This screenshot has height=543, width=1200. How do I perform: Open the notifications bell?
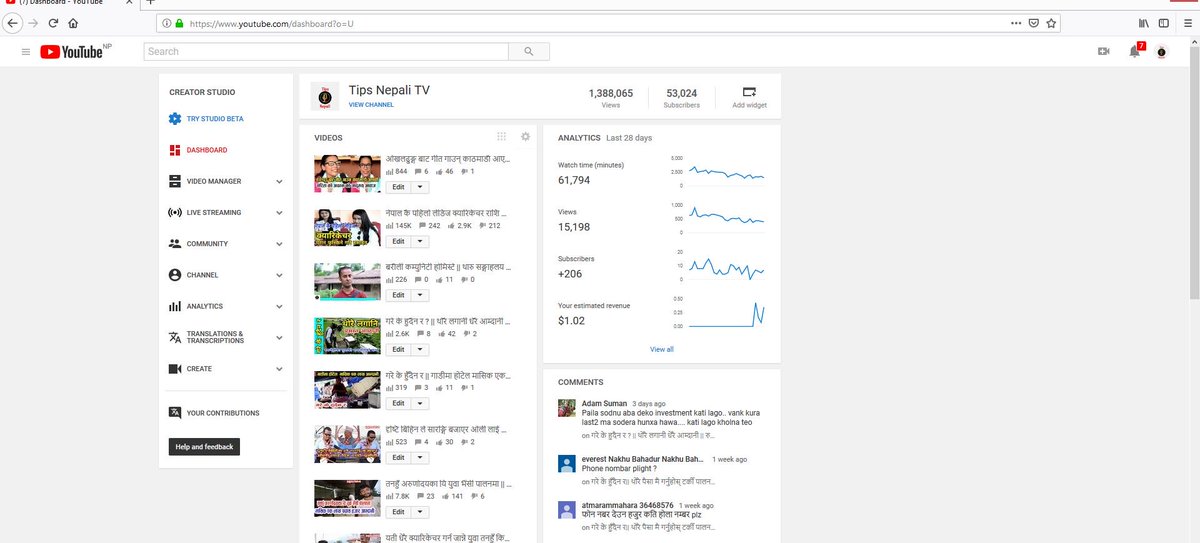[1134, 51]
